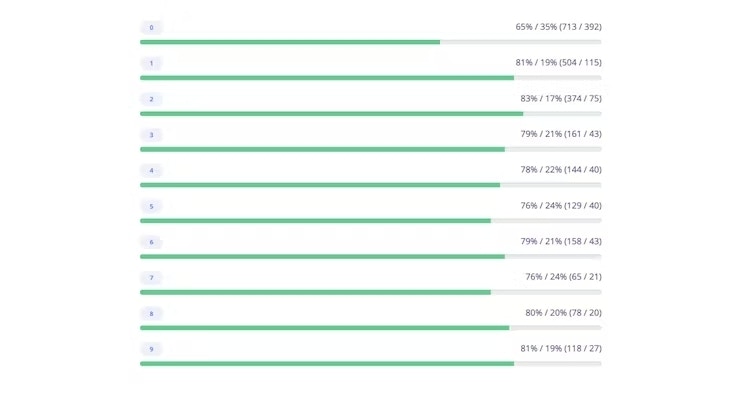Click the 78% / 22% (144 / 40) statistic
The image size is (740, 416).
561,170
